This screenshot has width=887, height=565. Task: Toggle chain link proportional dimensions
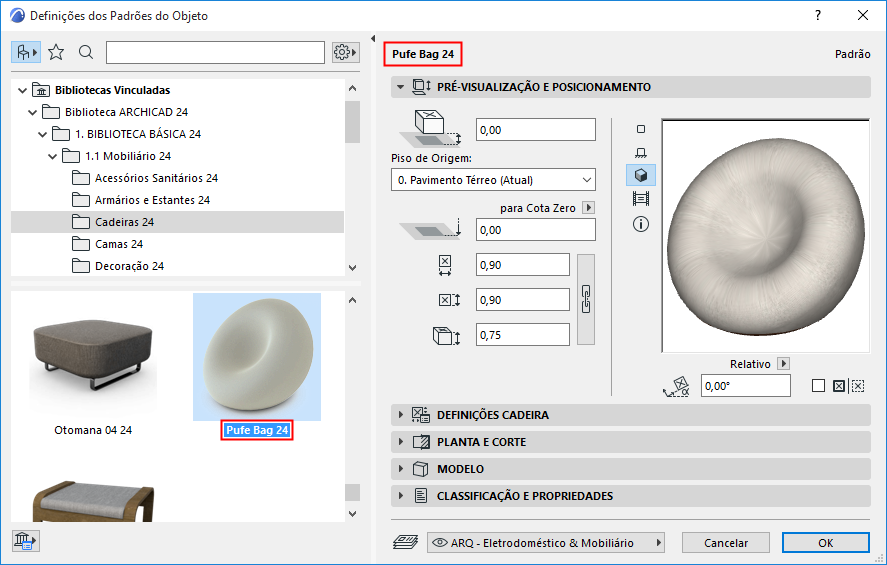pyautogui.click(x=586, y=299)
